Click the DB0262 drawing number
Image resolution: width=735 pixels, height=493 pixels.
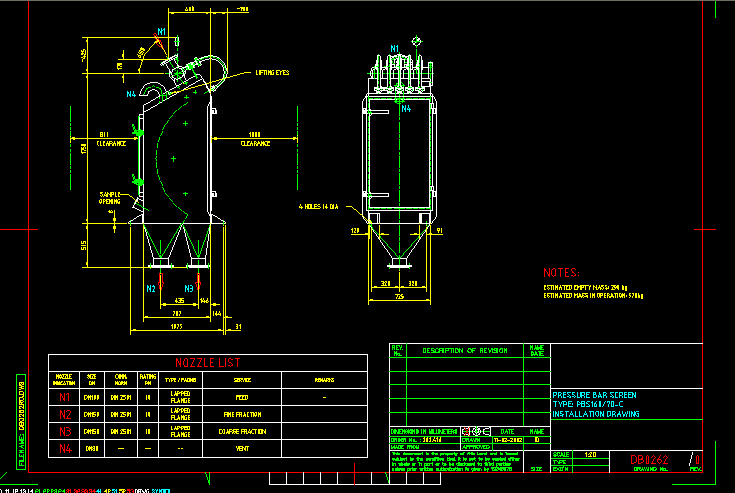click(648, 460)
